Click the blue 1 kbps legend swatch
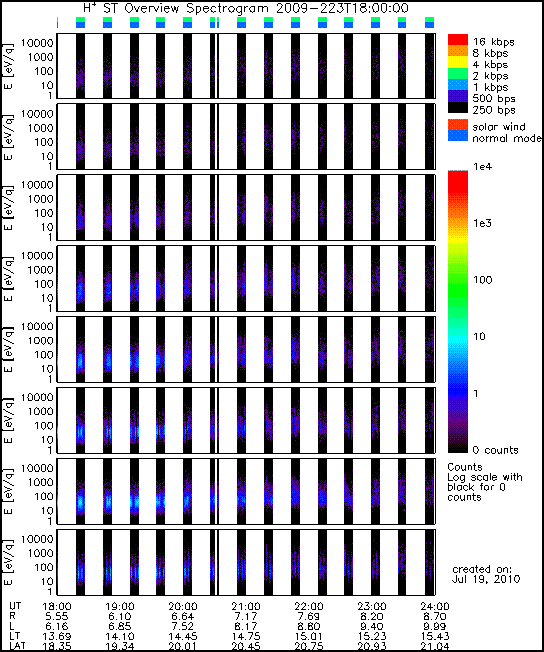The height and width of the screenshot is (652, 544). pos(457,84)
